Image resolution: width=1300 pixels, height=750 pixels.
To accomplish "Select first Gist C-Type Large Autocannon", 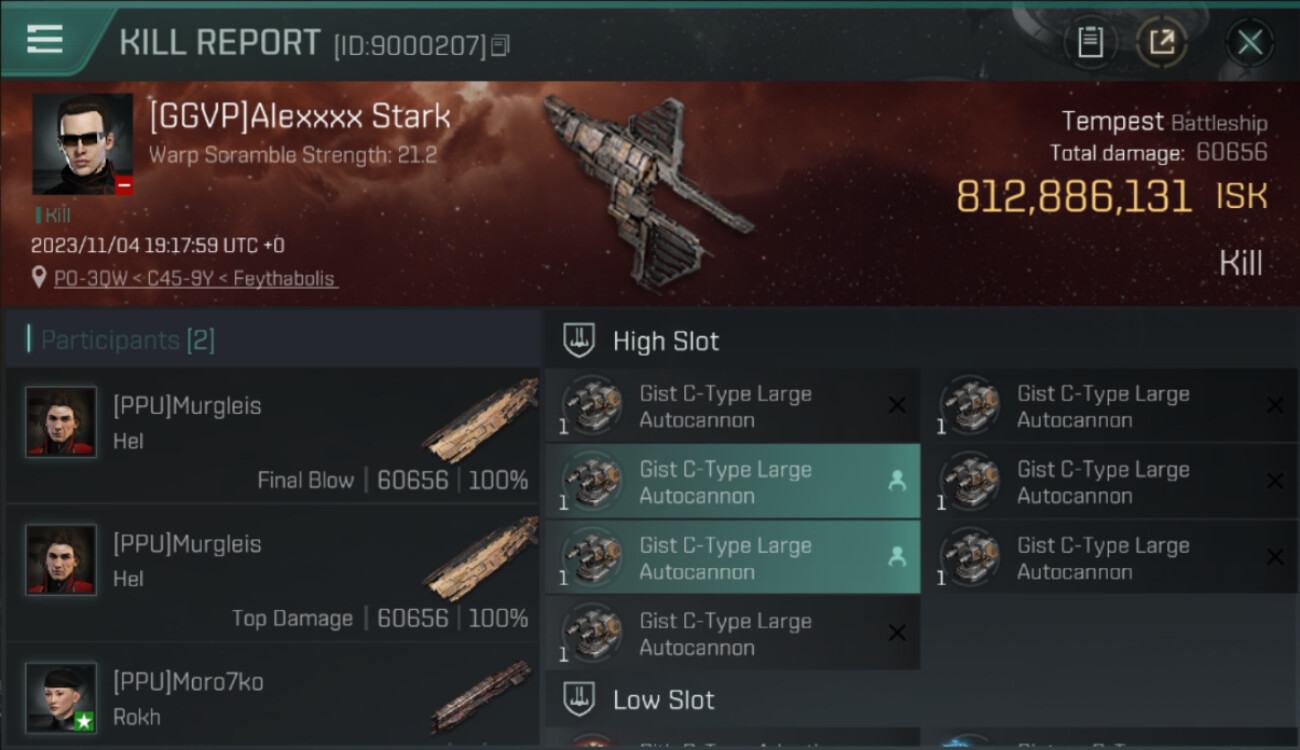I will tap(732, 406).
